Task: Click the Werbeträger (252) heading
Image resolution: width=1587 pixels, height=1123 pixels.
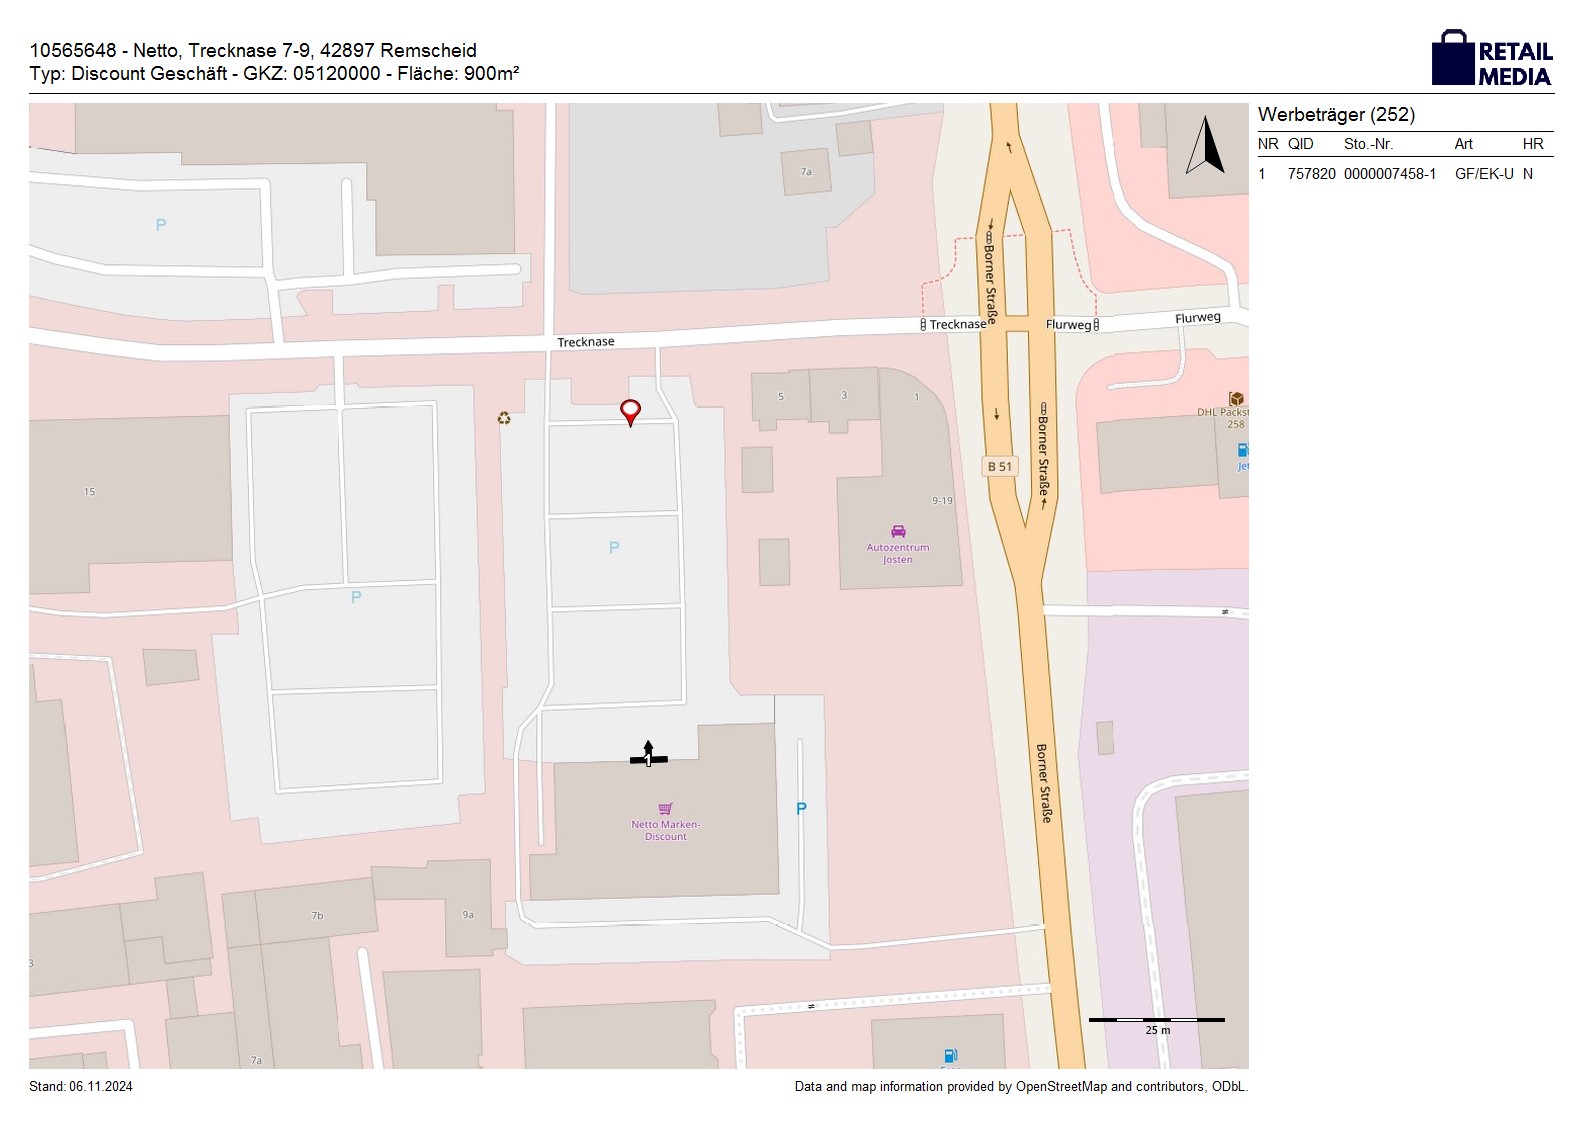Action: [x=1336, y=115]
